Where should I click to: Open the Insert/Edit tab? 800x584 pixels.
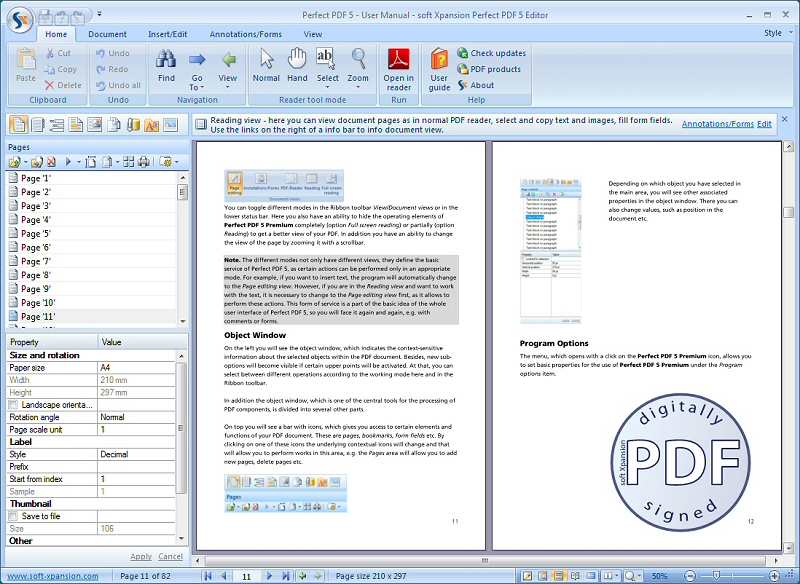pyautogui.click(x=168, y=34)
